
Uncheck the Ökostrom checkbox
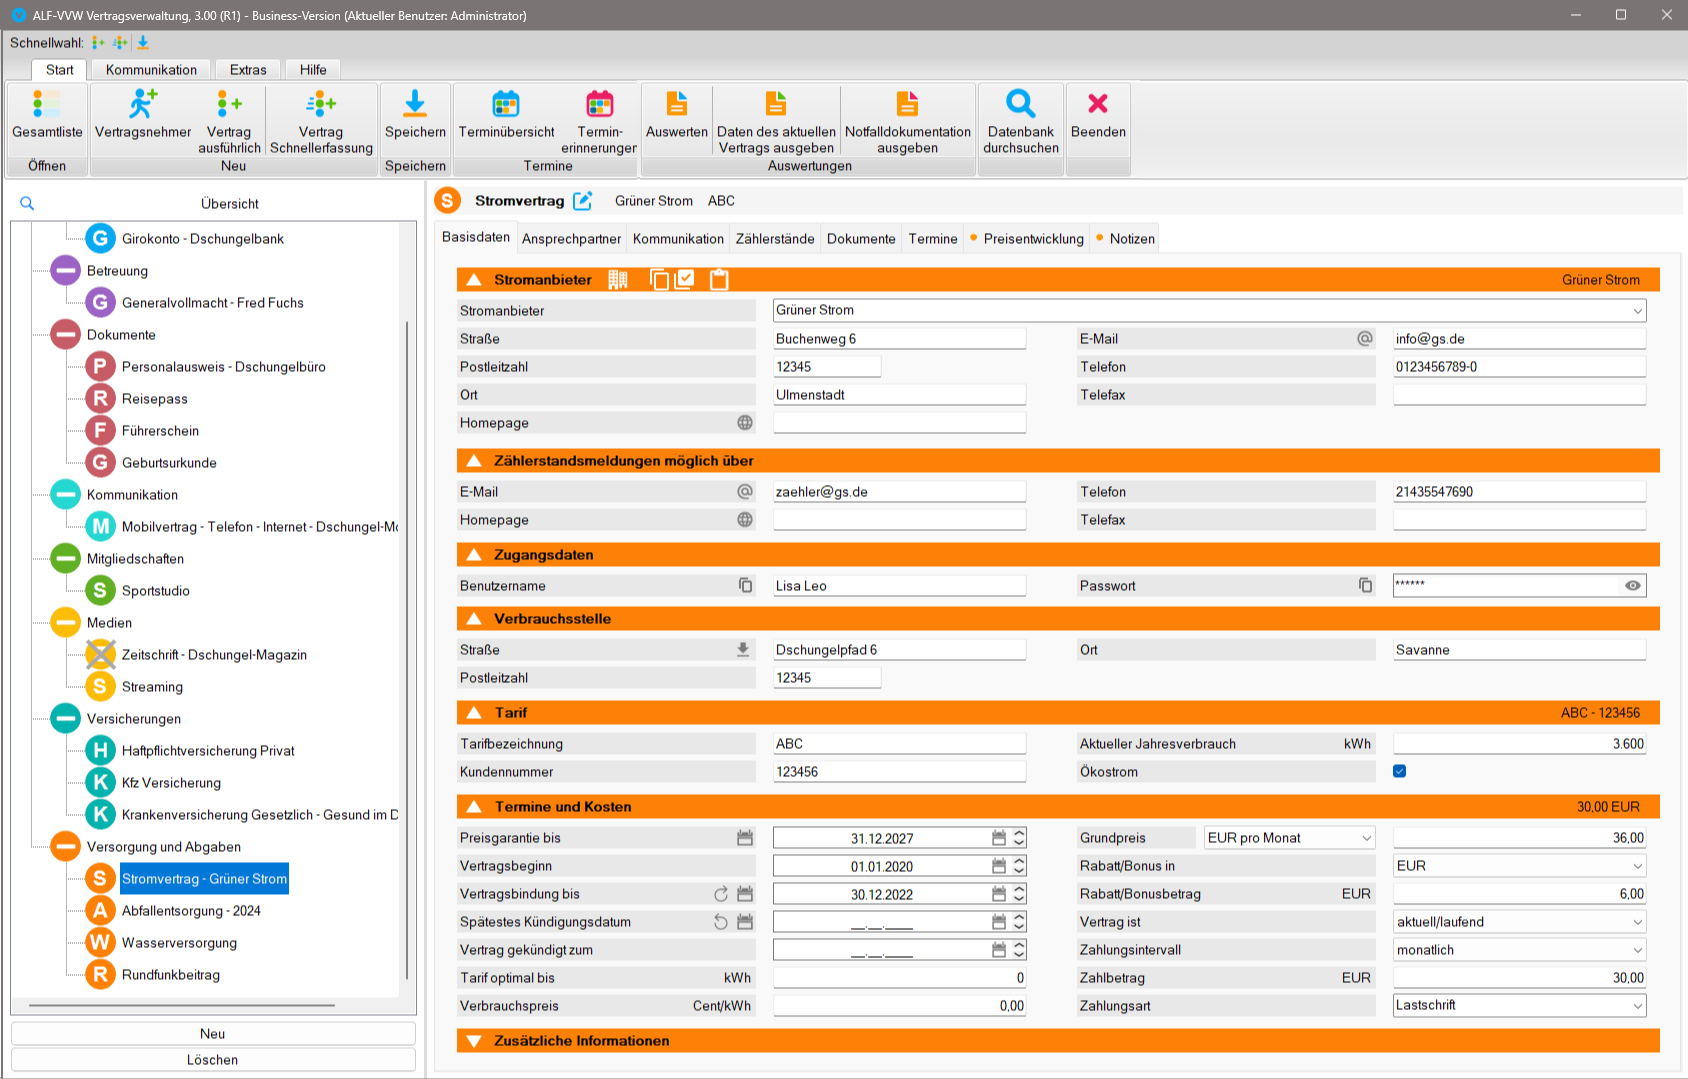pyautogui.click(x=1400, y=771)
